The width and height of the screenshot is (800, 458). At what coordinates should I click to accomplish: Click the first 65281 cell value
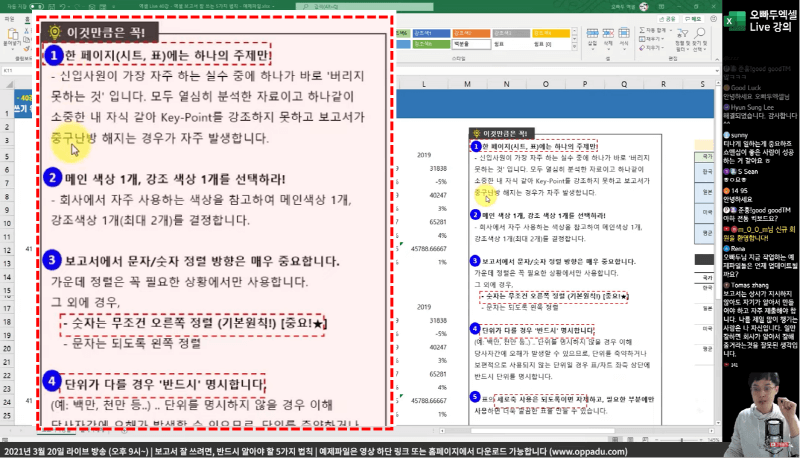pyautogui.click(x=438, y=222)
